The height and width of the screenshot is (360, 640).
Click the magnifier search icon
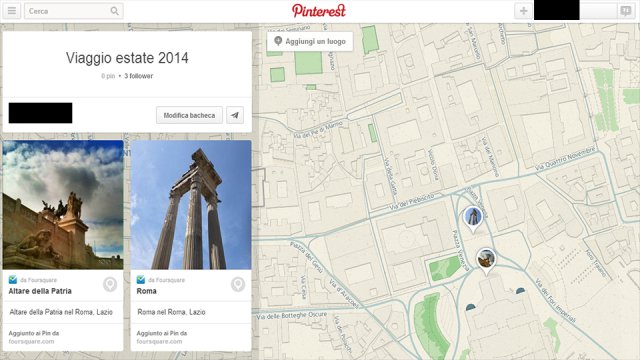[x=115, y=11]
